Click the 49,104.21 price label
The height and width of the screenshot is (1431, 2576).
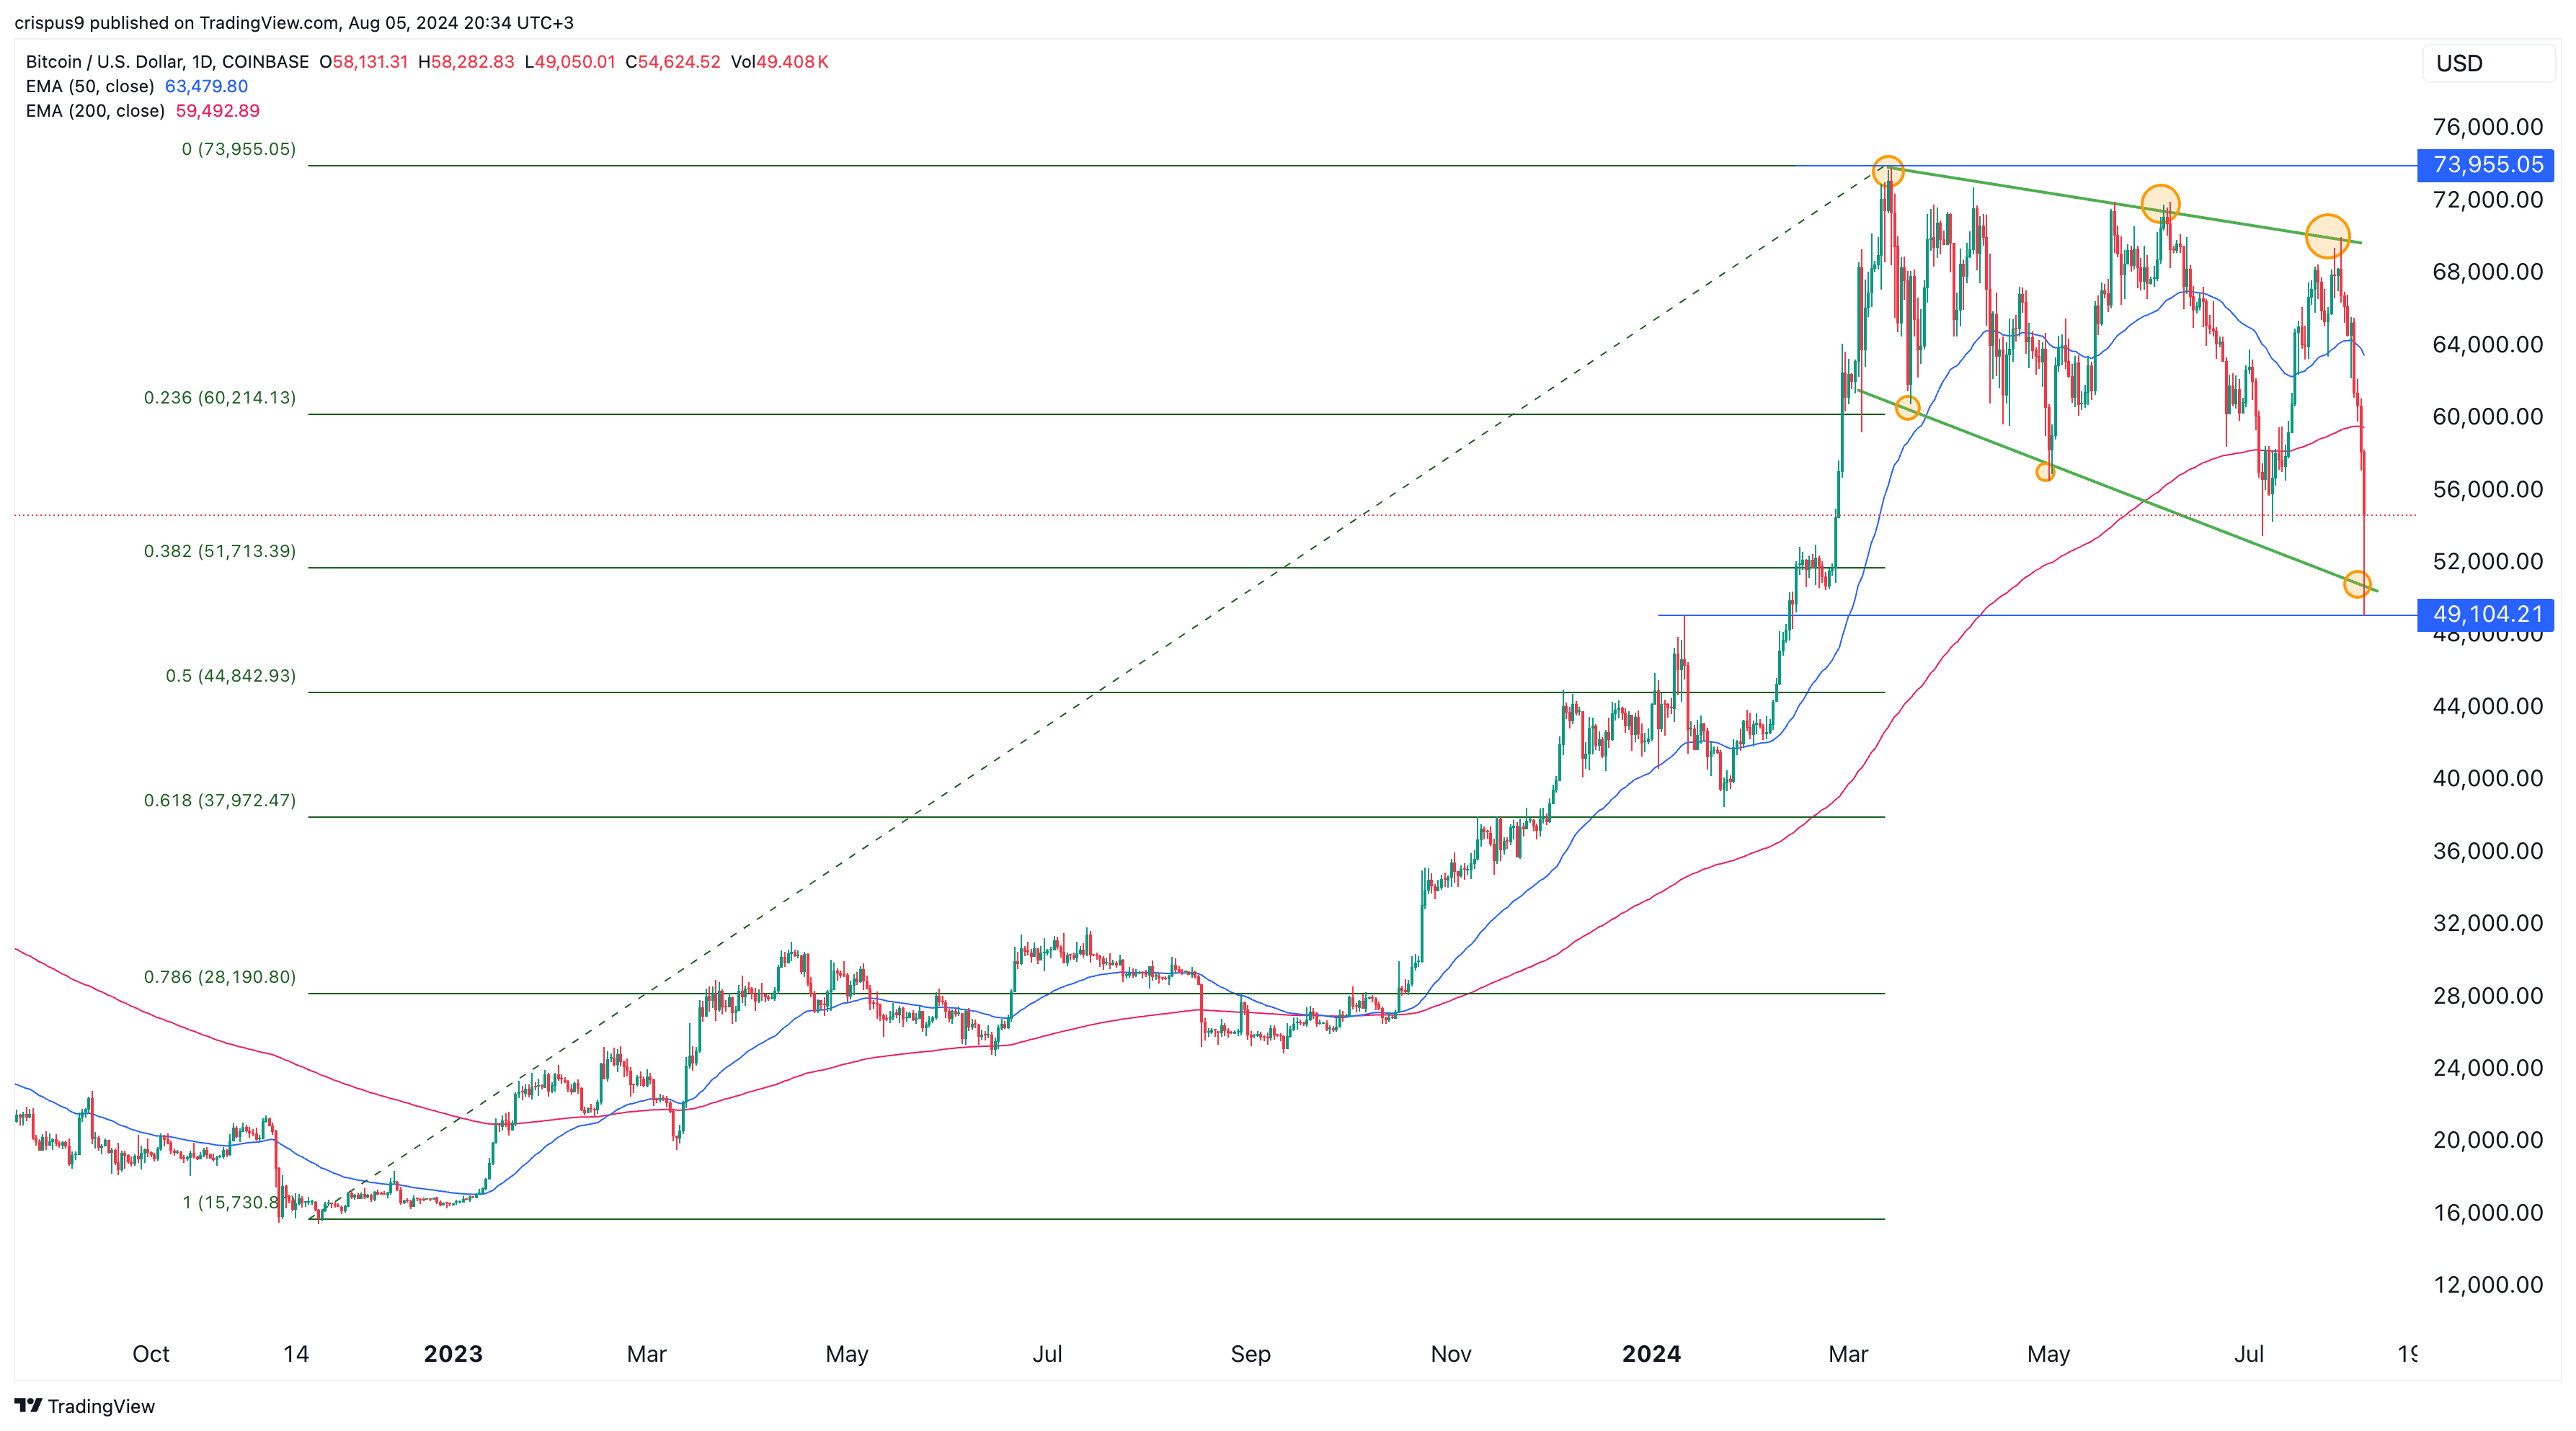[2485, 614]
